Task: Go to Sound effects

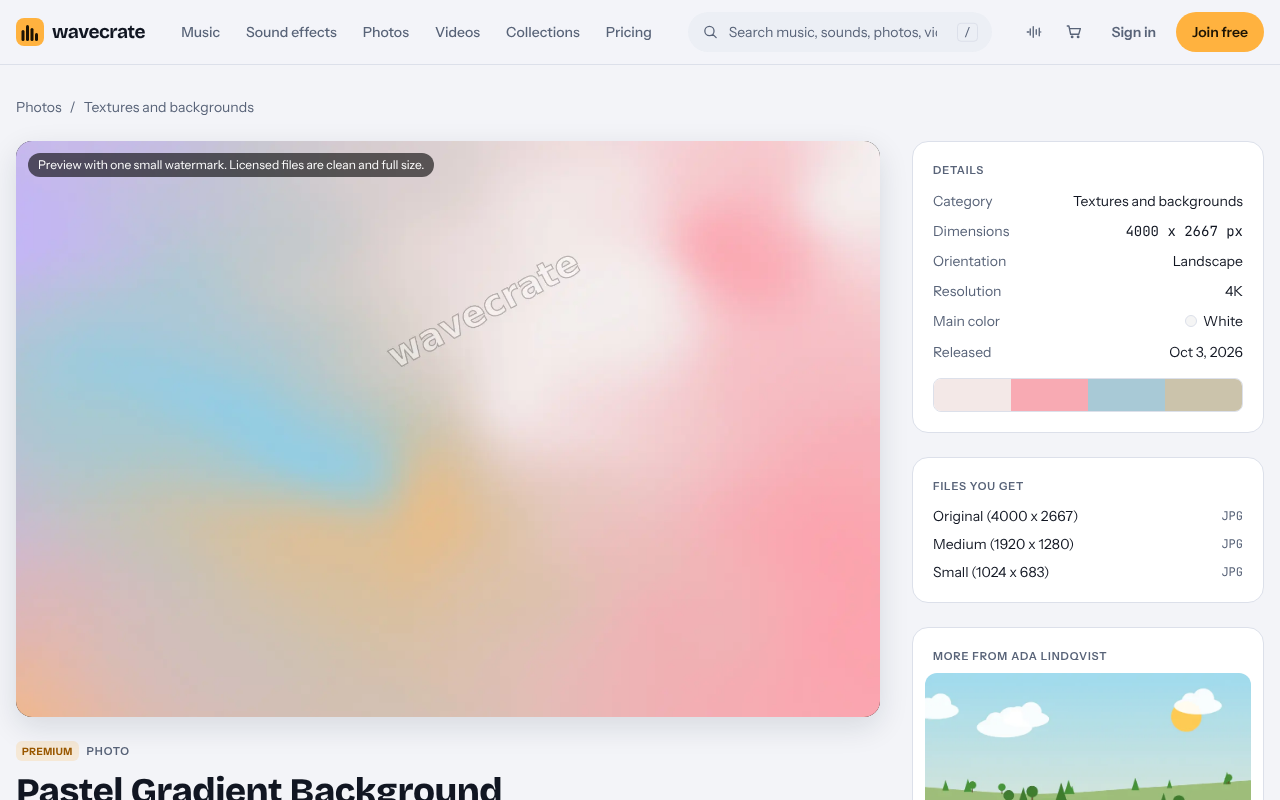Action: coord(291,32)
